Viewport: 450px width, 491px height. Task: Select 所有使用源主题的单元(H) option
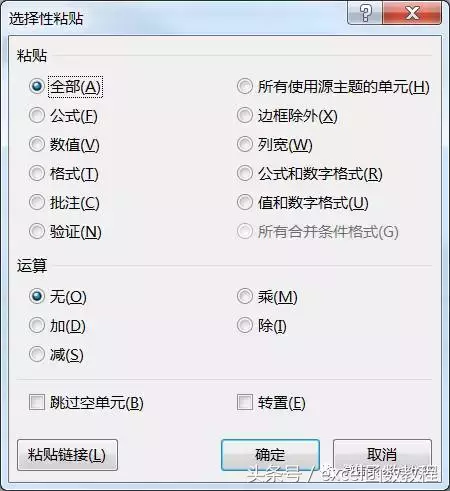tap(245, 87)
